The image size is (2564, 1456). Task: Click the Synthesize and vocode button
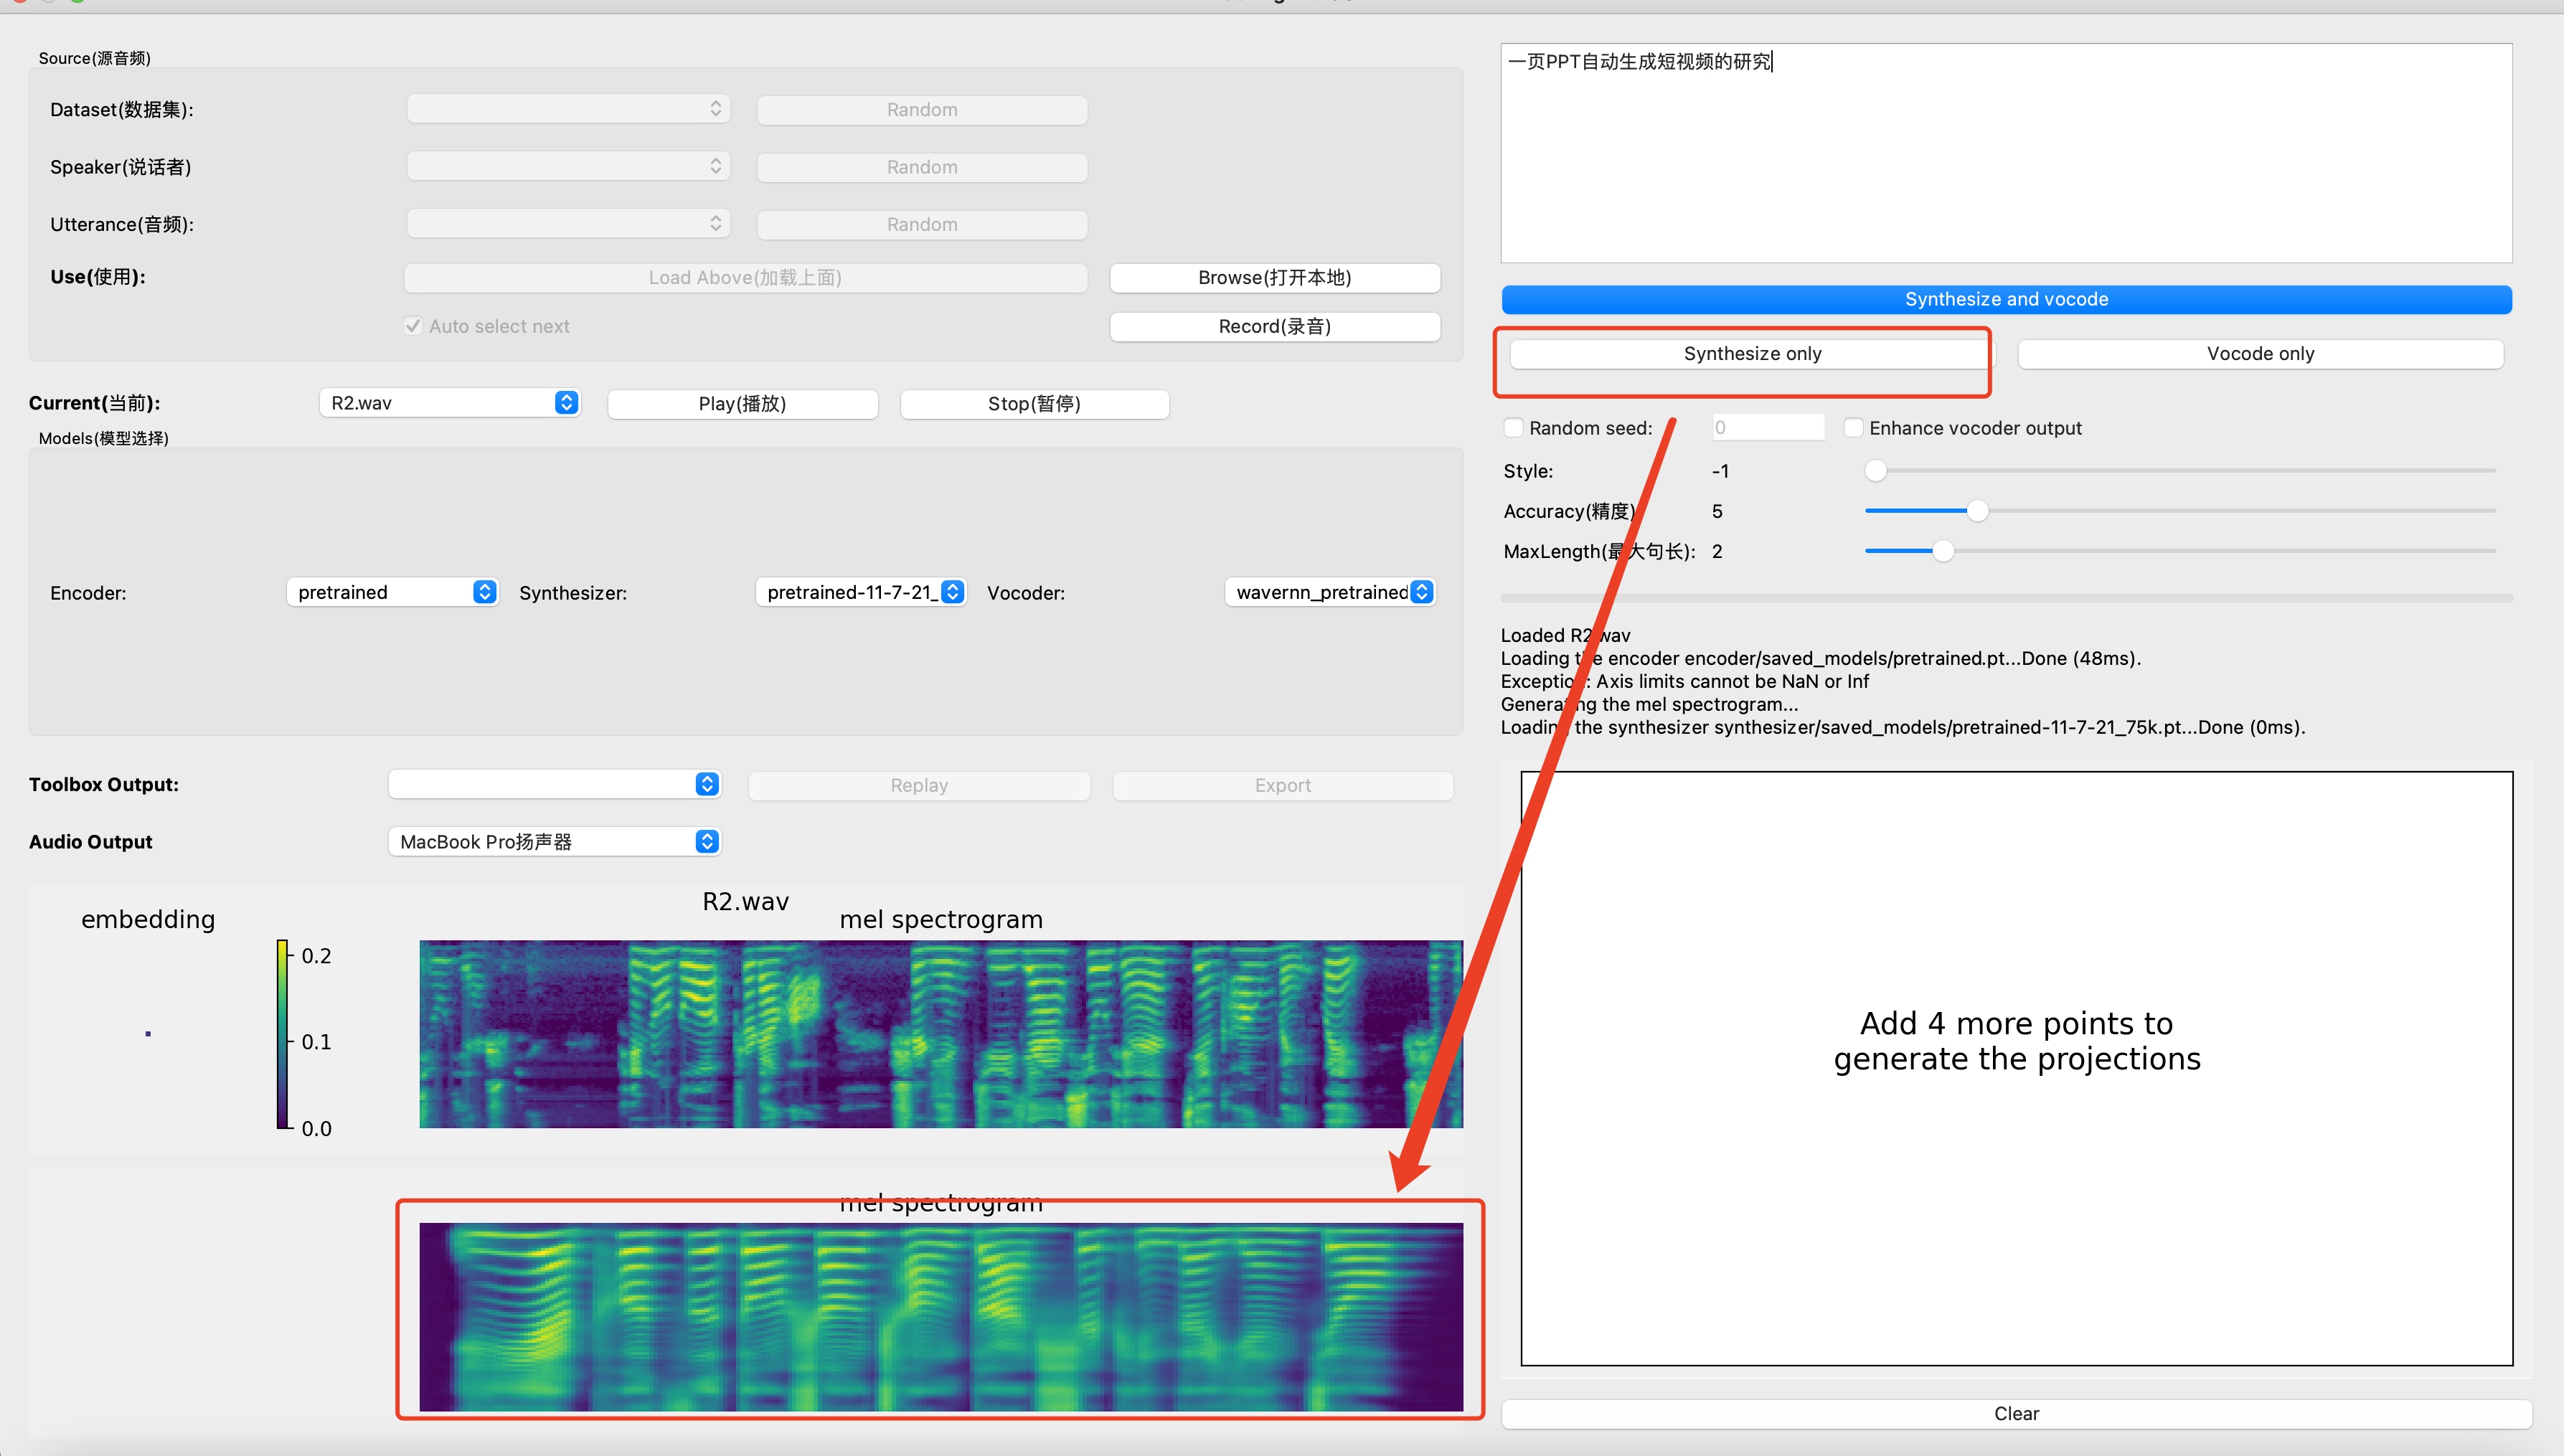2006,299
